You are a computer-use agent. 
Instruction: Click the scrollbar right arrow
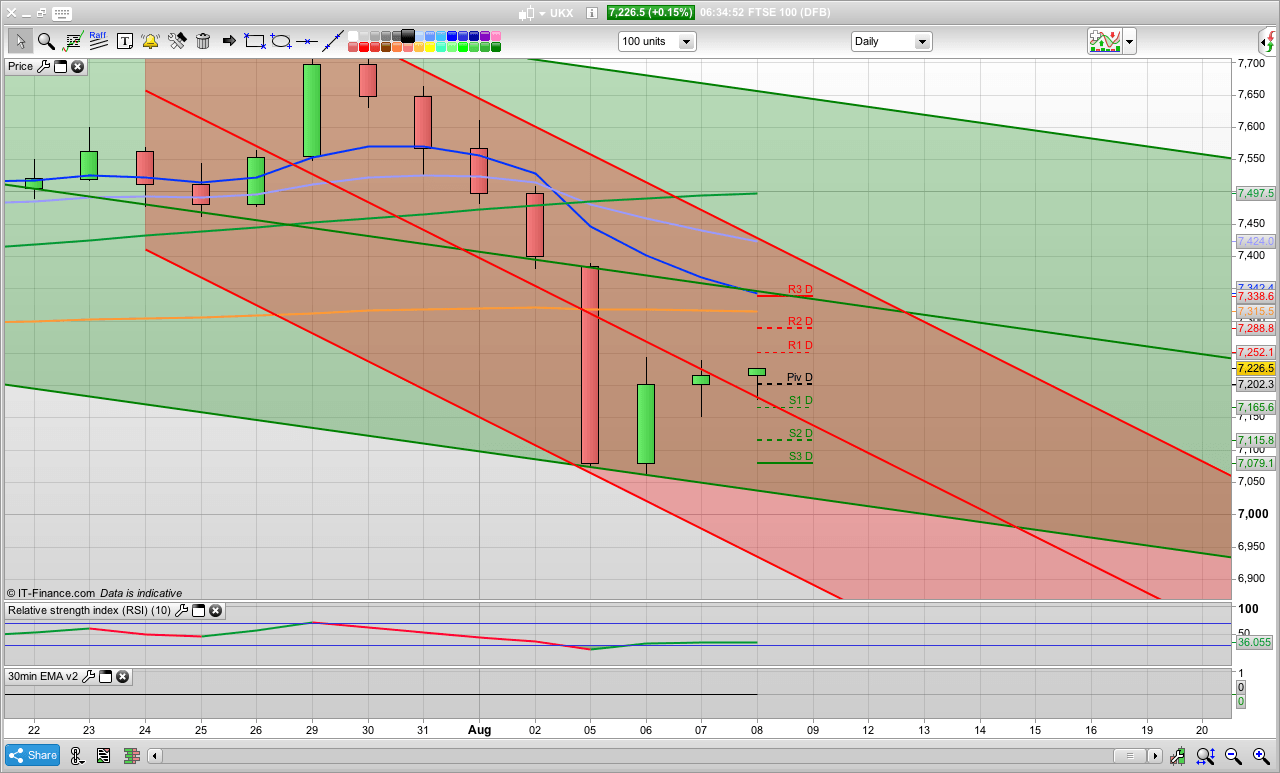(1155, 756)
